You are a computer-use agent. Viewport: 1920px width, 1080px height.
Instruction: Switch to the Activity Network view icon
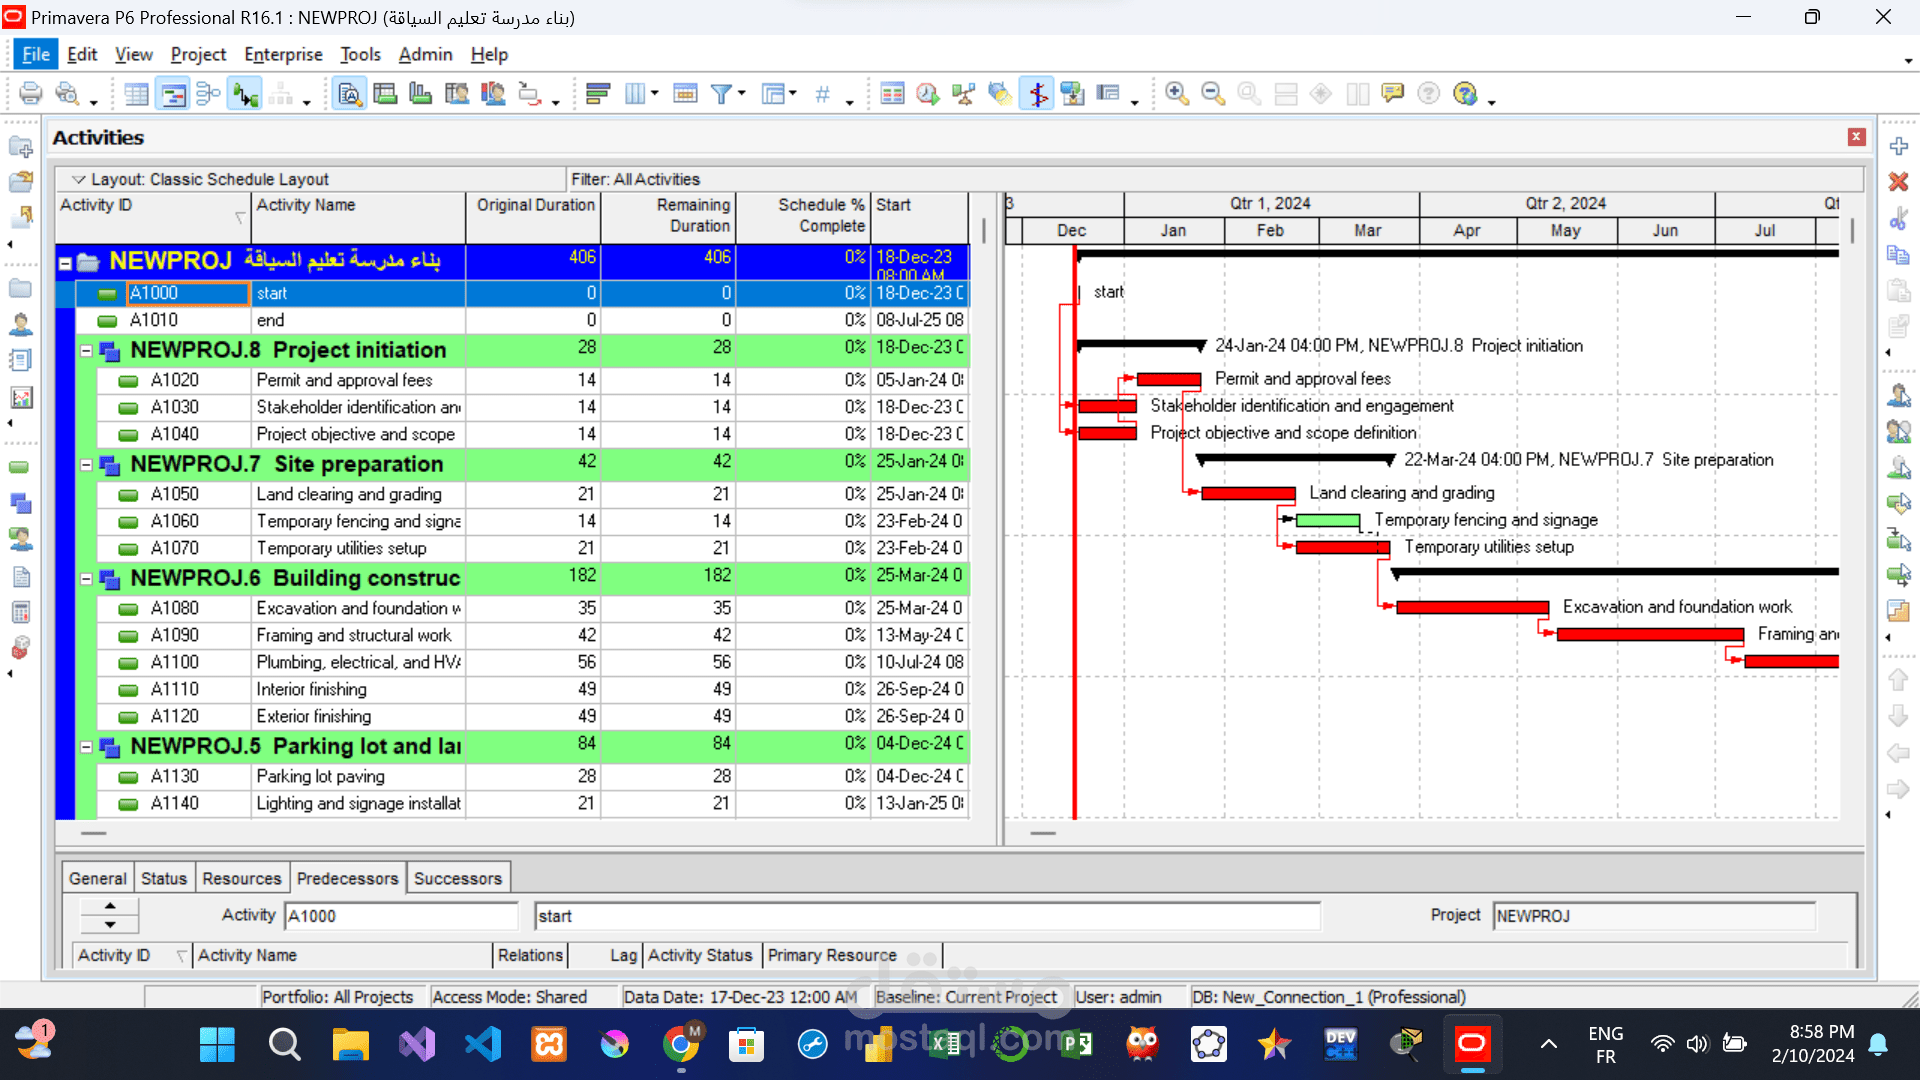coord(209,94)
